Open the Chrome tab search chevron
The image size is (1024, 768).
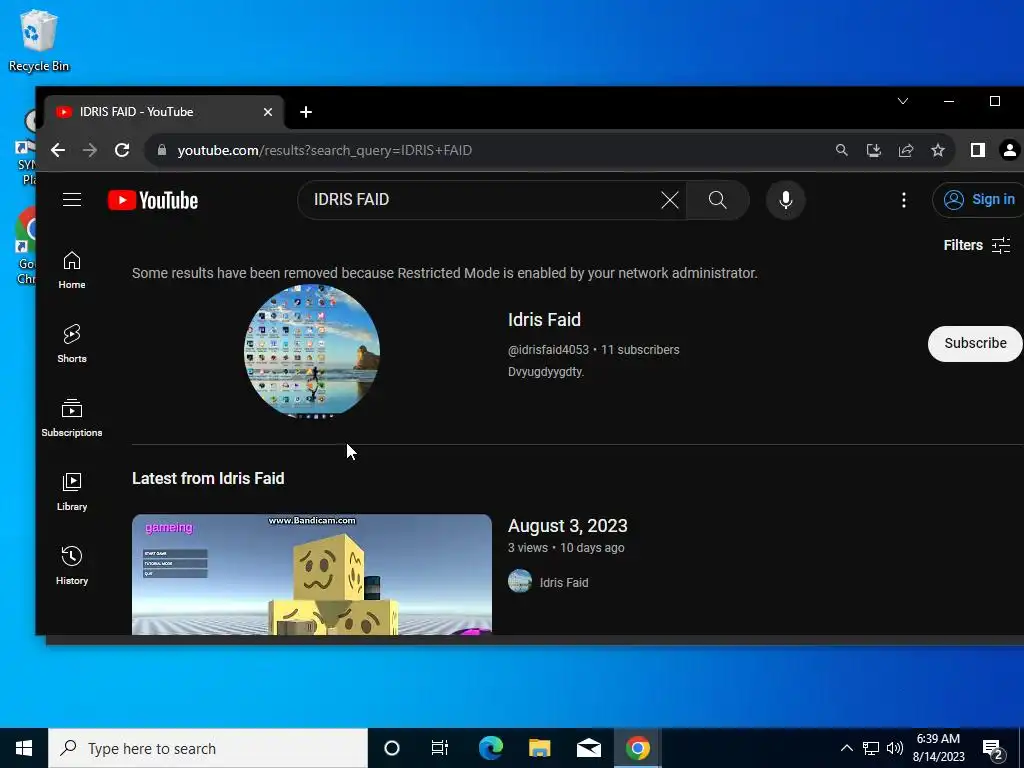click(x=903, y=101)
